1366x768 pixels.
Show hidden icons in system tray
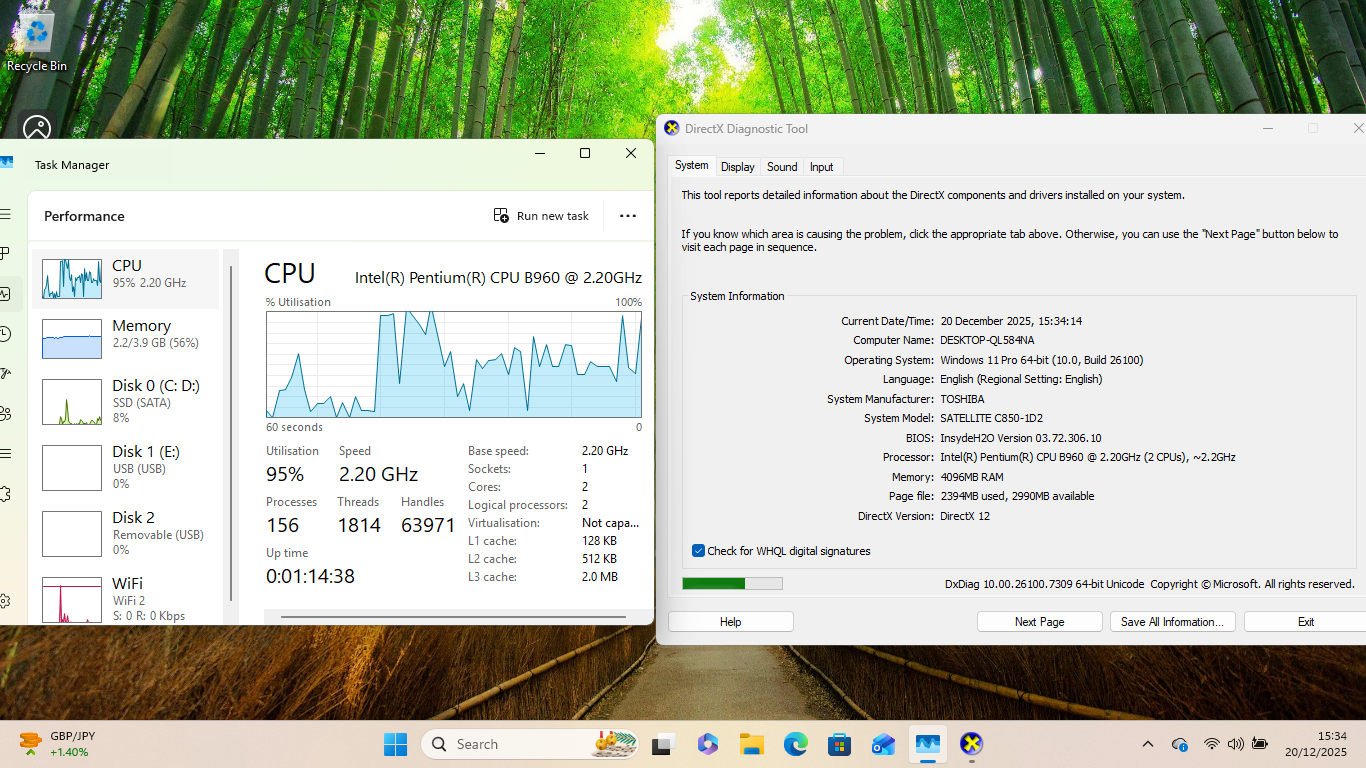pyautogui.click(x=1148, y=743)
